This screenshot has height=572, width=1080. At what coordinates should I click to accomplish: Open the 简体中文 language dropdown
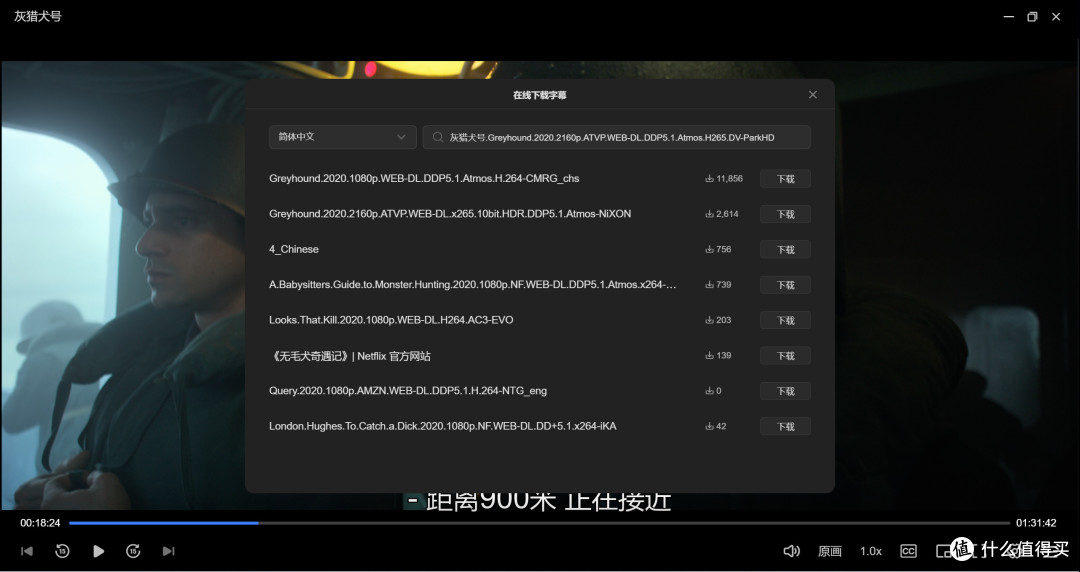click(x=342, y=137)
